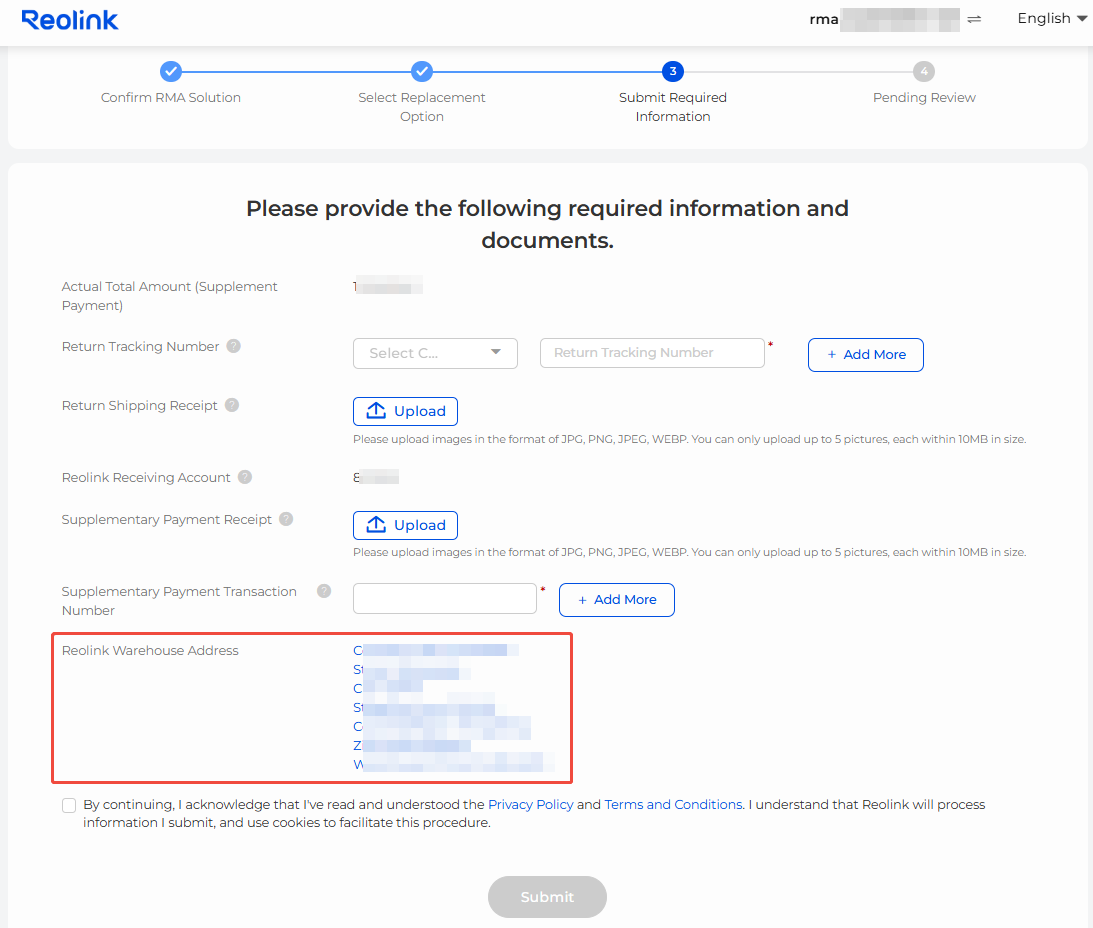
Task: Click Add More next to tracking number
Action: pyautogui.click(x=865, y=354)
